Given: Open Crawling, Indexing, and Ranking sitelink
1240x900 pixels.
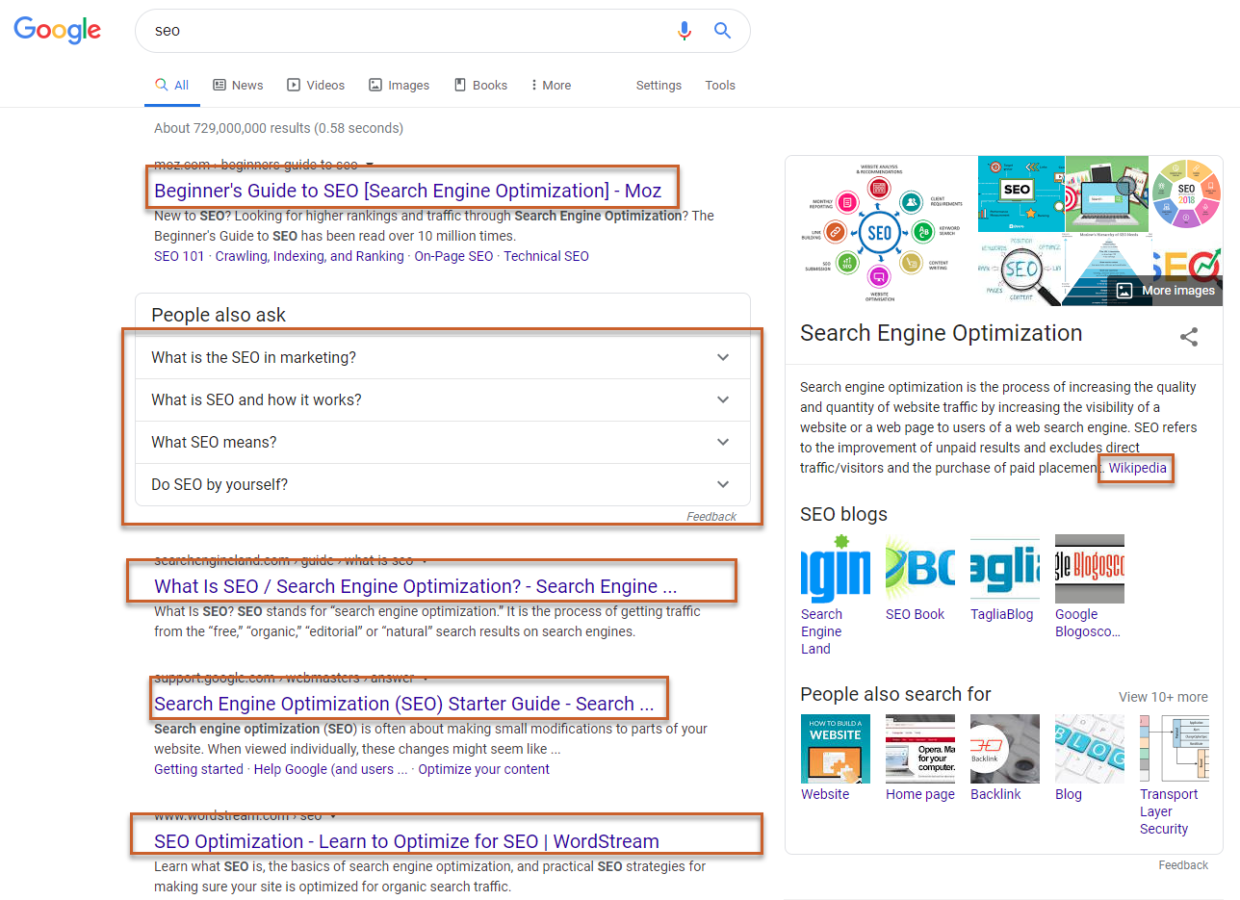Looking at the screenshot, I should [310, 256].
